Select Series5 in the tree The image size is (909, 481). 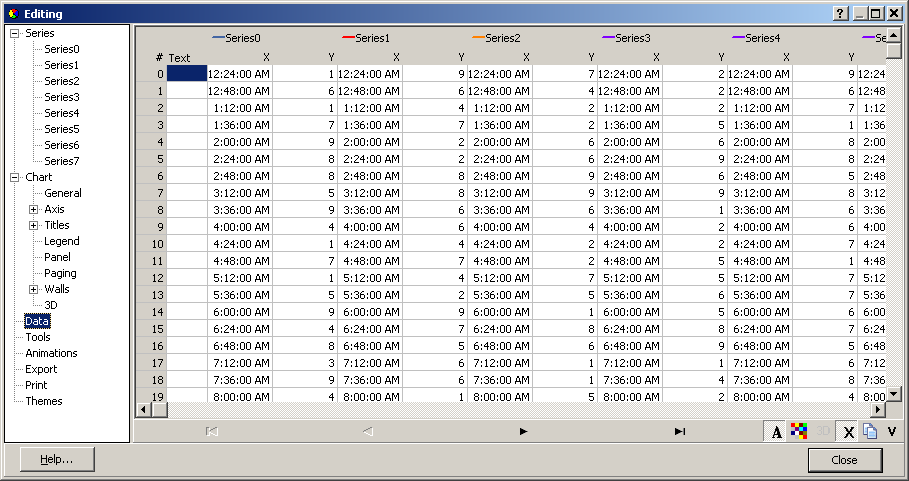(61, 129)
